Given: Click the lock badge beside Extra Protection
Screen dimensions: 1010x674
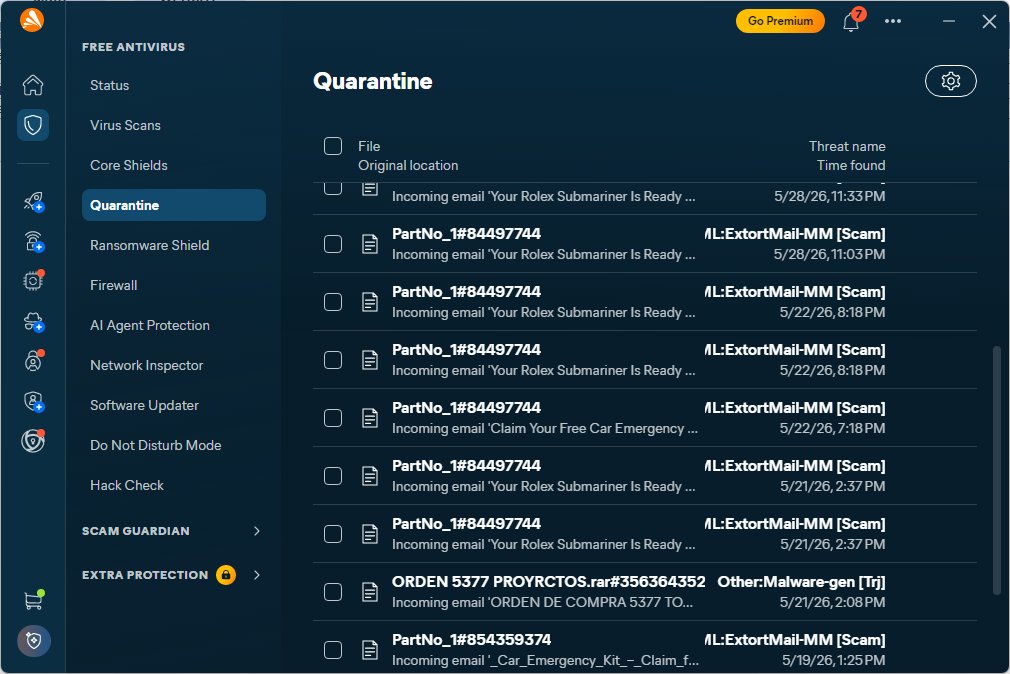Looking at the screenshot, I should pyautogui.click(x=225, y=574).
